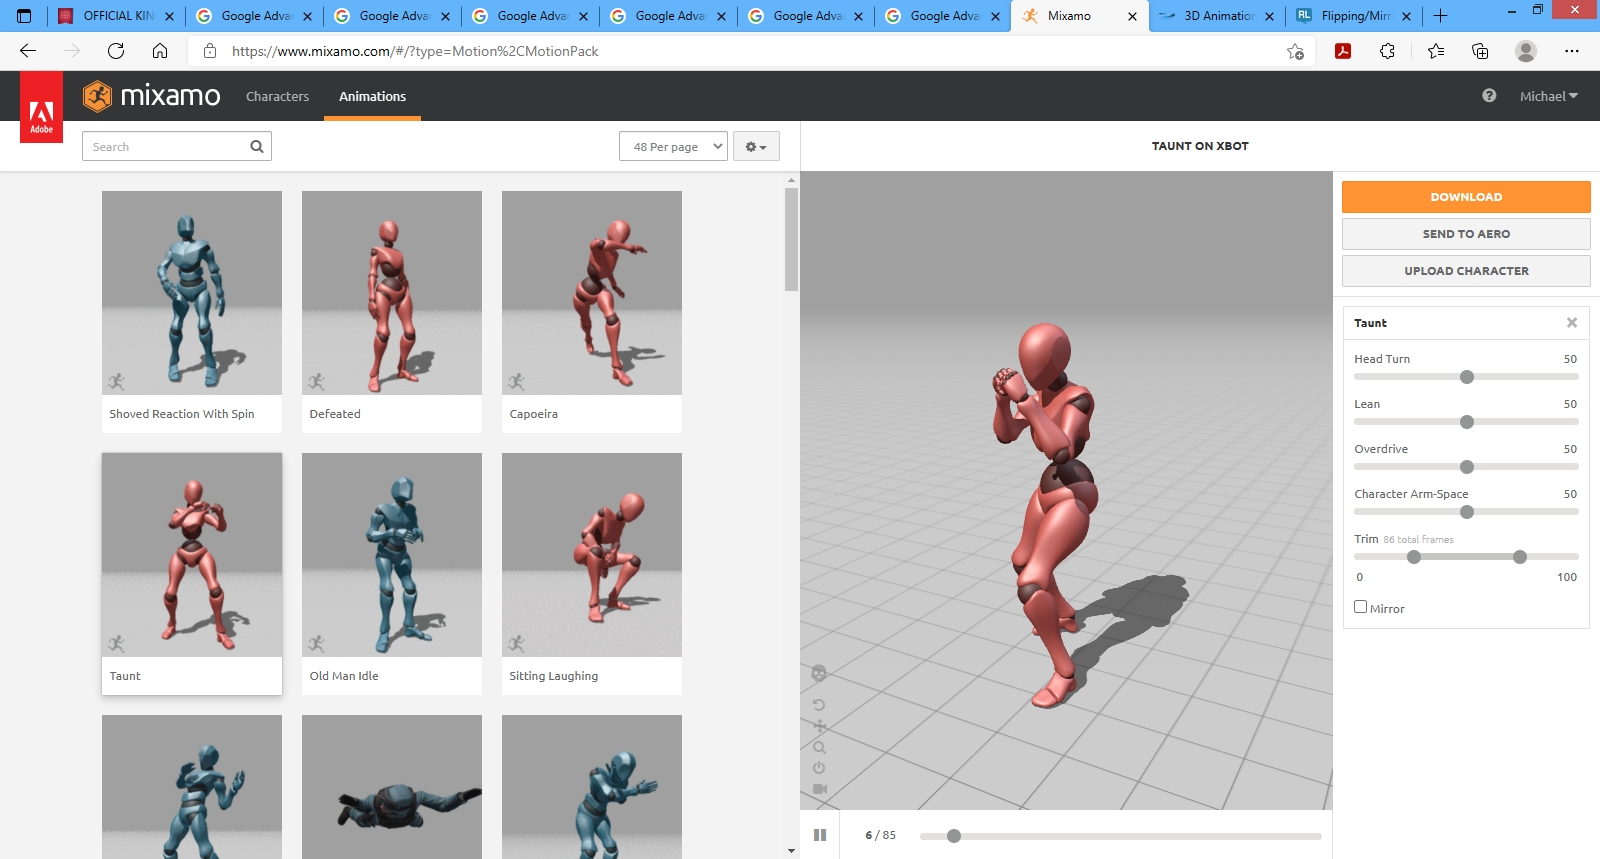Click the Trim start handle
The width and height of the screenshot is (1600, 859).
coord(1414,557)
